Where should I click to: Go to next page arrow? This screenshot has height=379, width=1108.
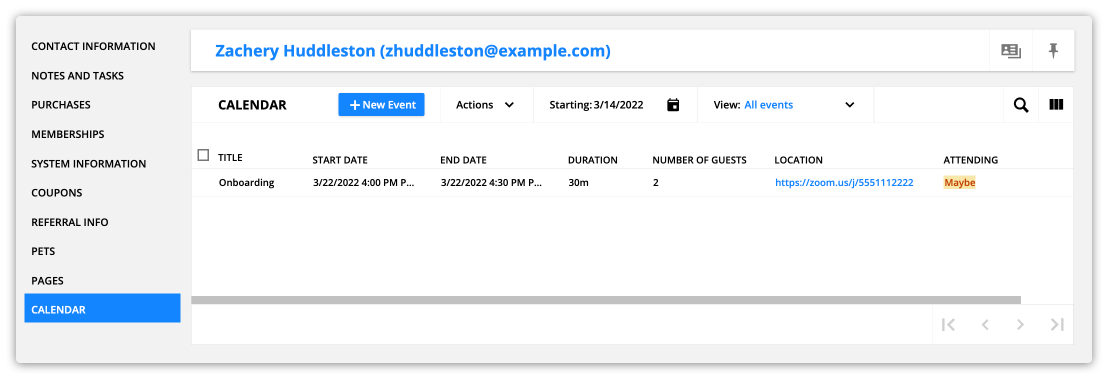tap(1020, 325)
